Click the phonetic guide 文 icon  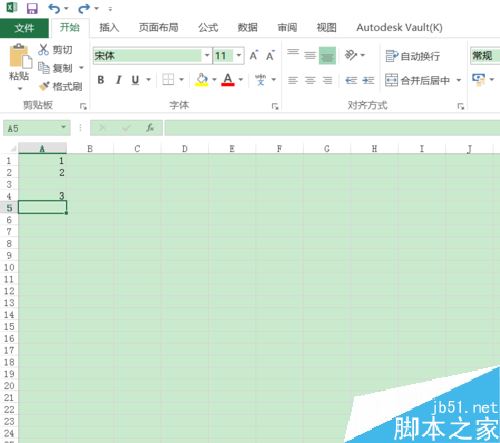tap(260, 80)
